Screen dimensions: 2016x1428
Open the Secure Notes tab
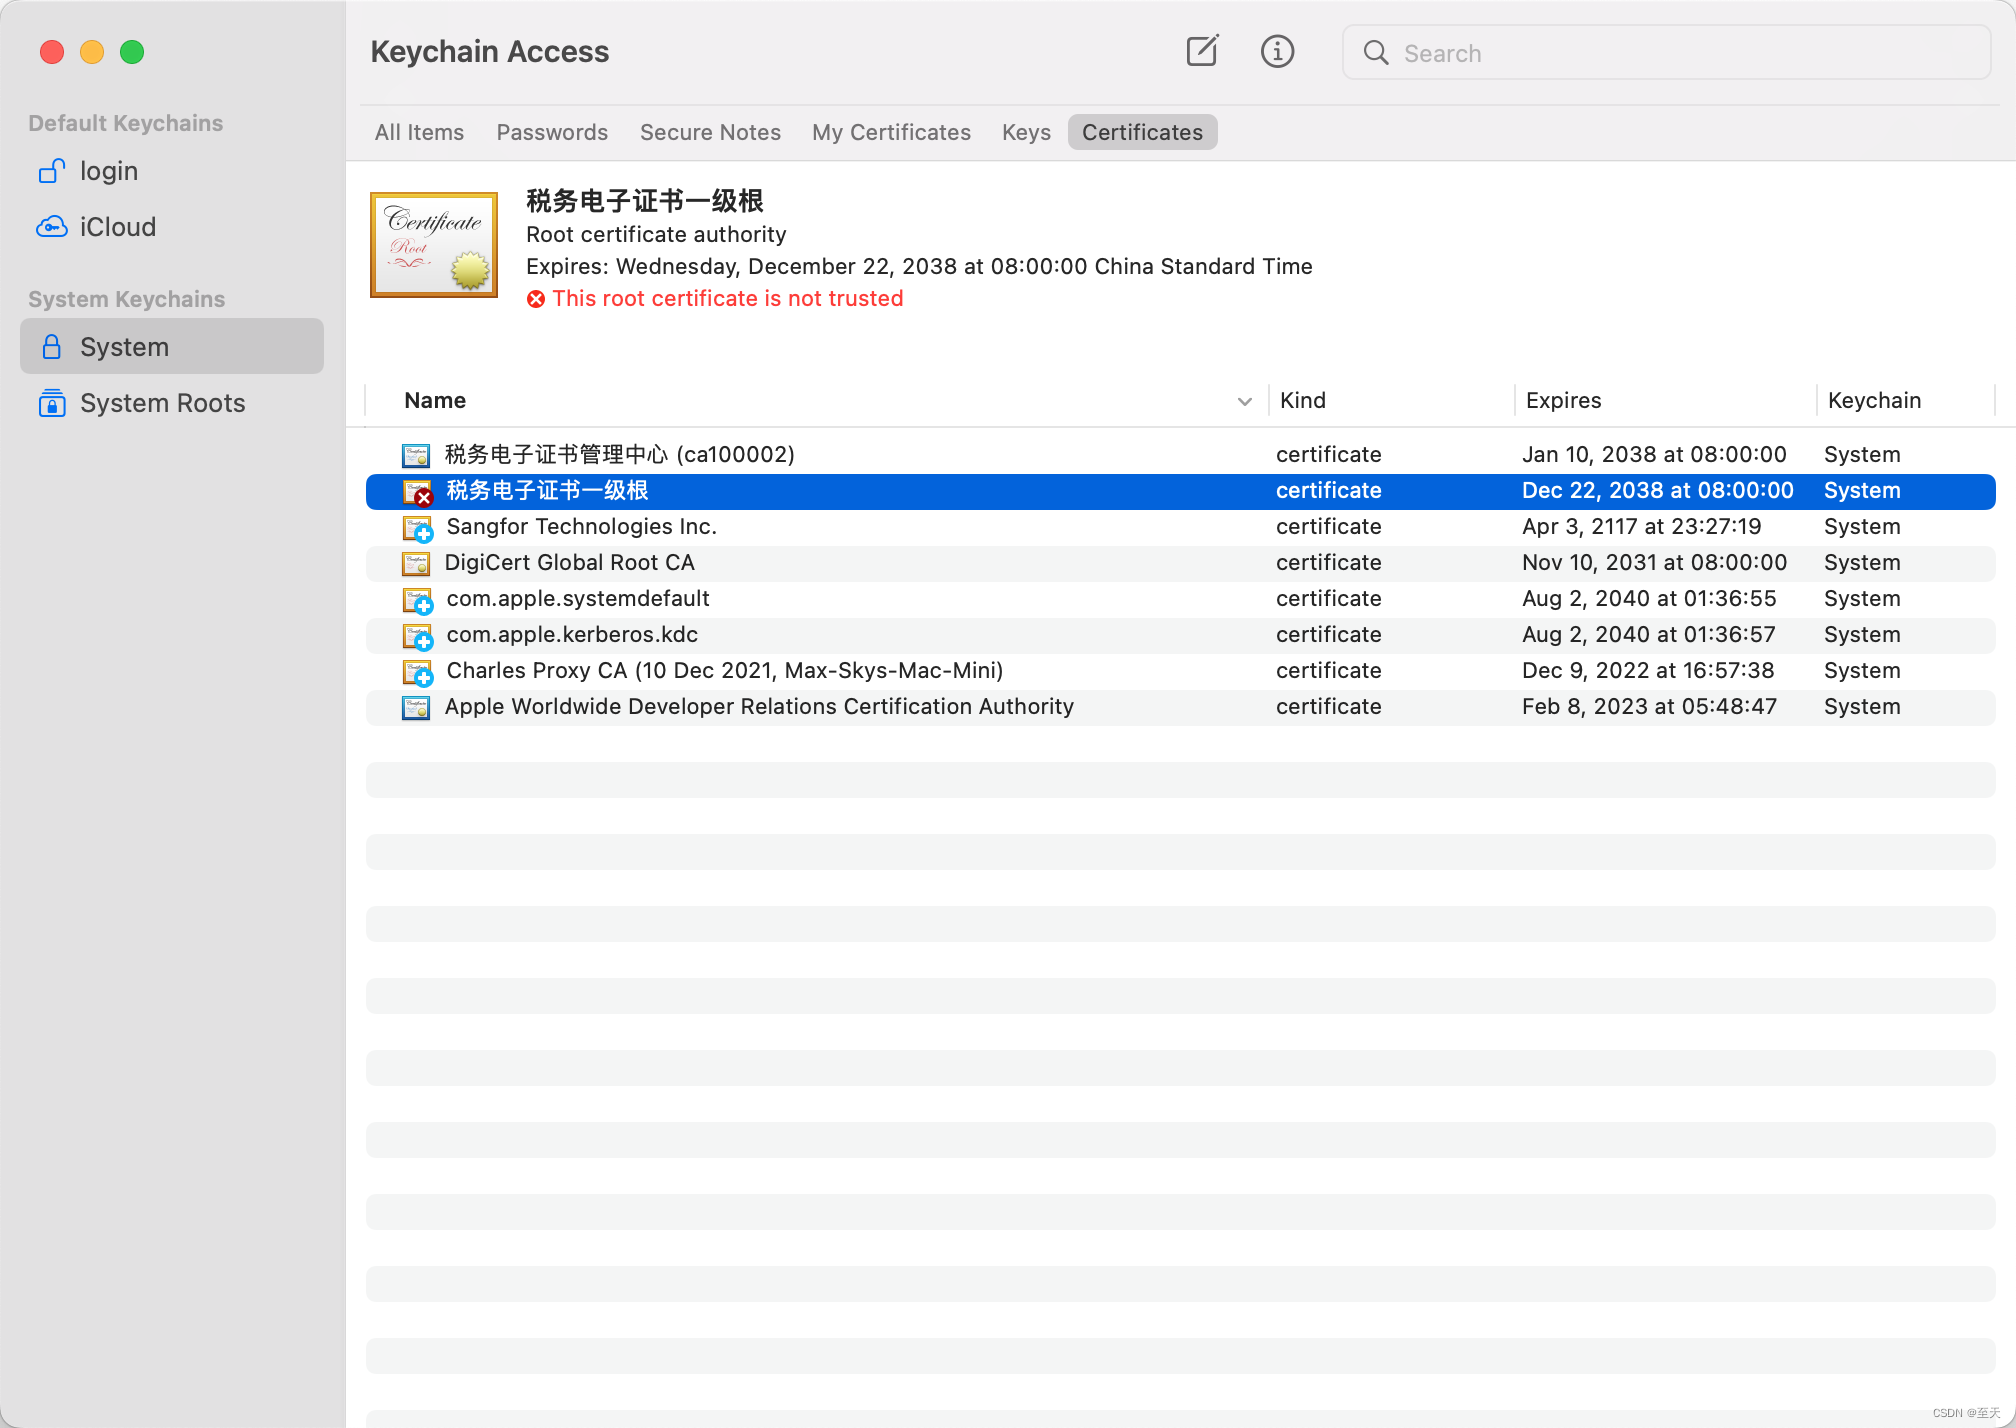pos(710,132)
